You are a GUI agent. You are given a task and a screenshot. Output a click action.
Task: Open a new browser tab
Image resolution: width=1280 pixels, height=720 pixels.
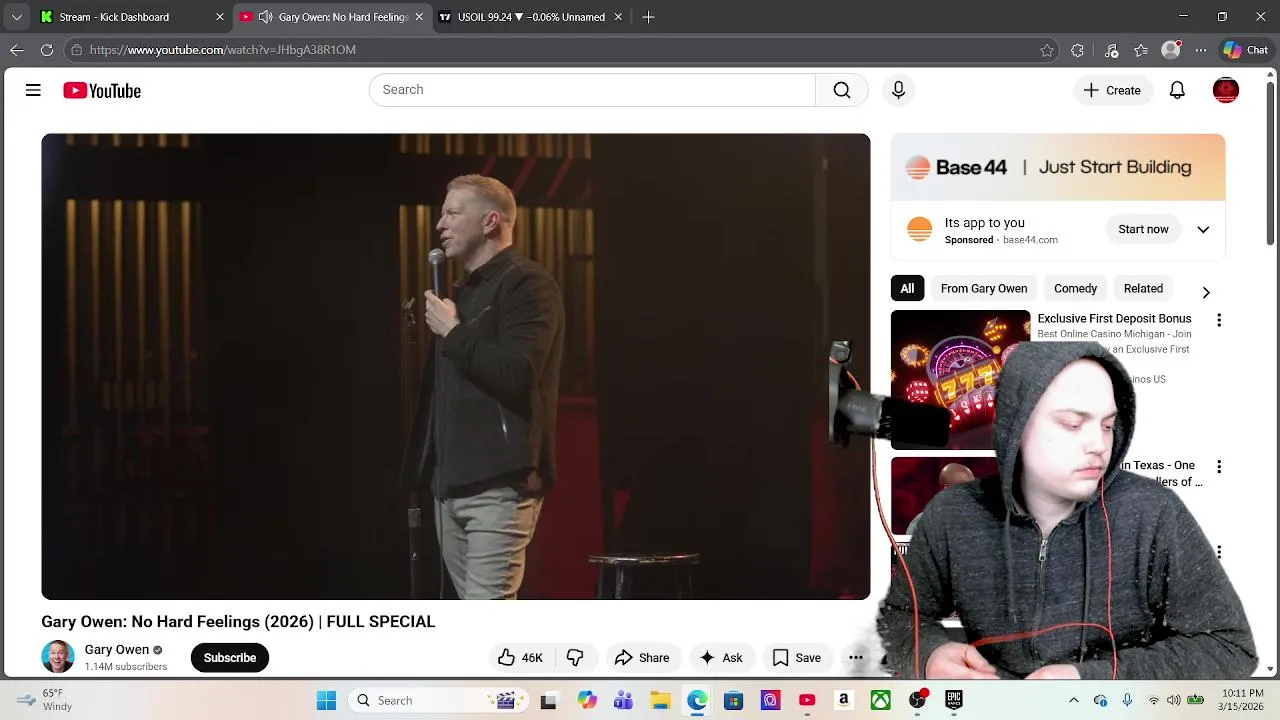click(648, 17)
